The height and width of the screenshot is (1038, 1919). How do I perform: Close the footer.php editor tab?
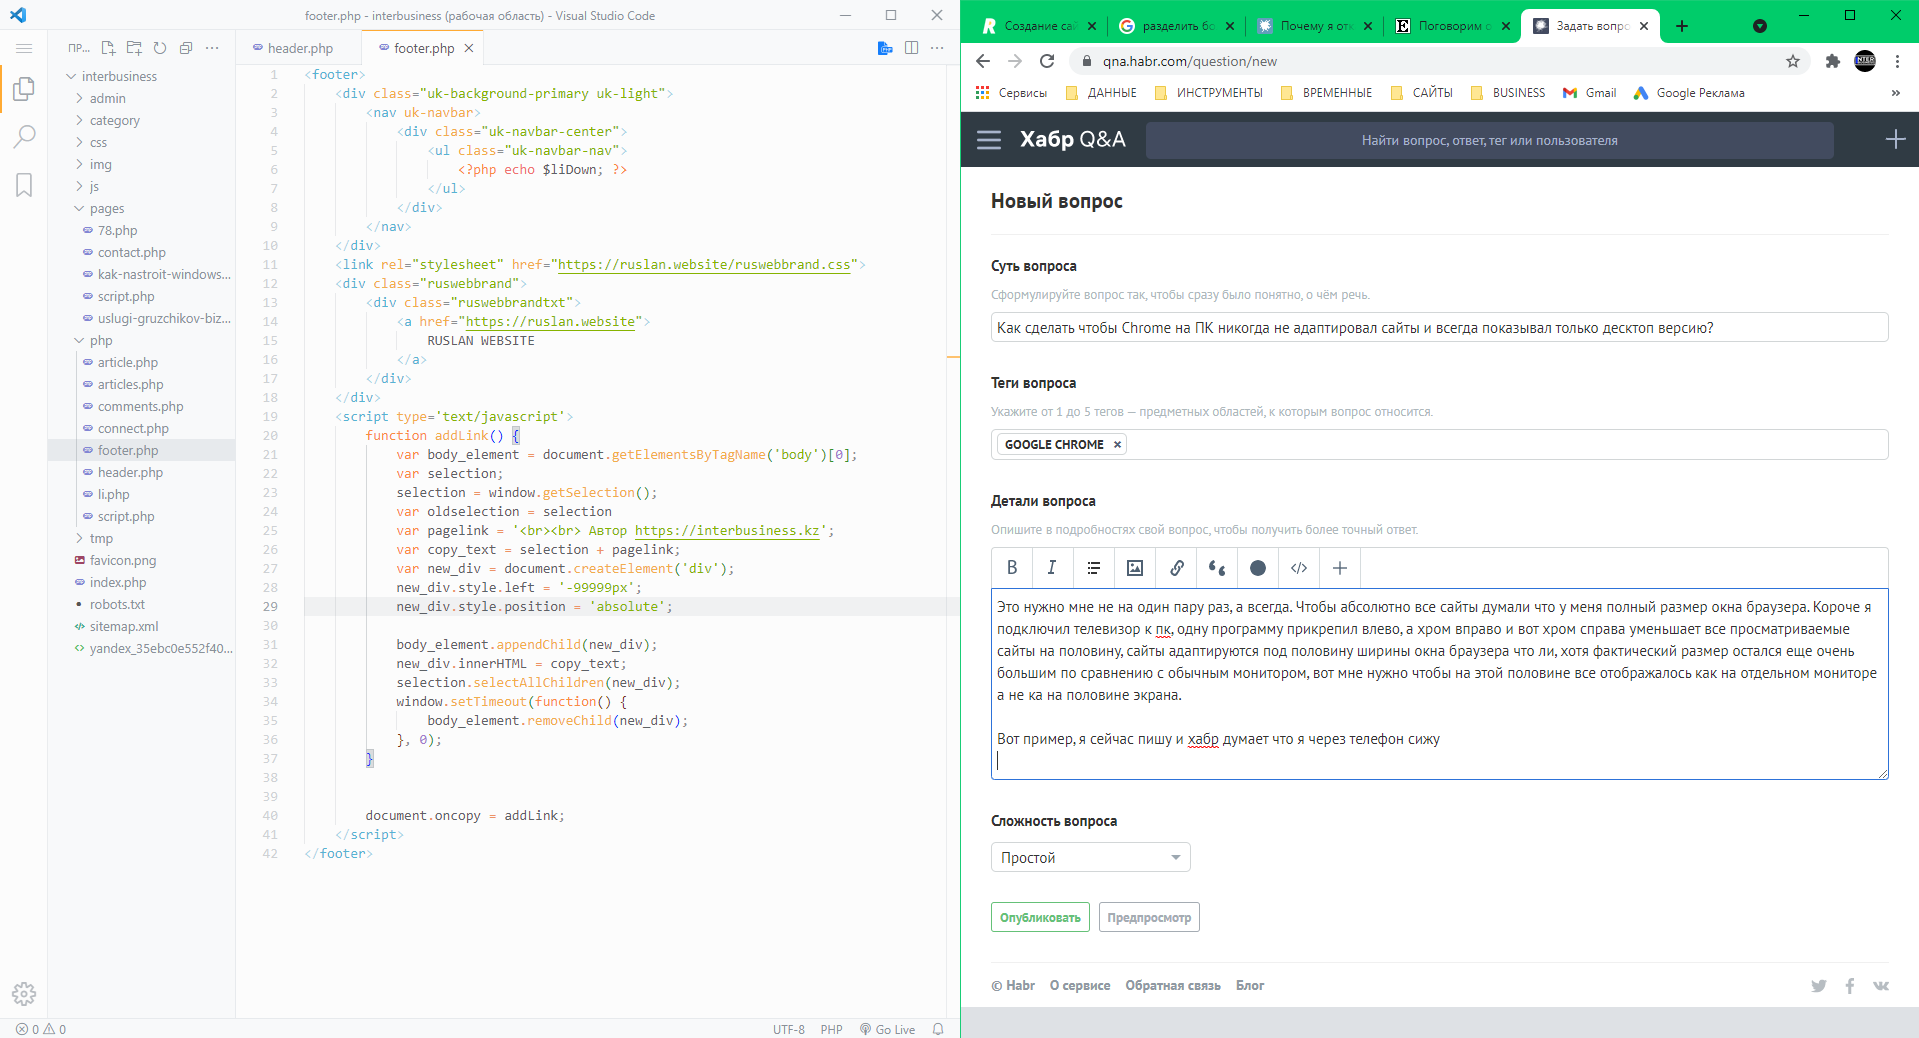[469, 48]
